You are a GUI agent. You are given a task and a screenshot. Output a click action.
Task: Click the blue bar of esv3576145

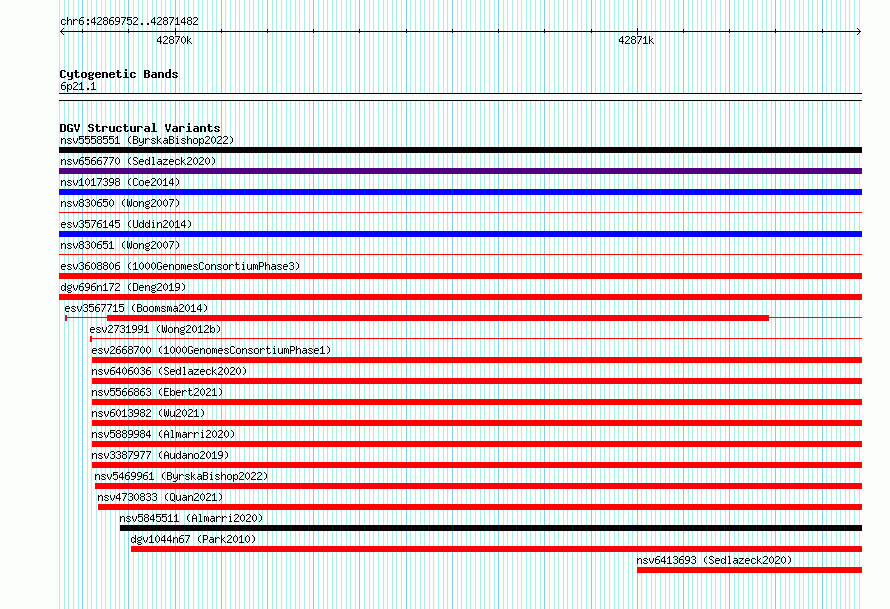click(460, 234)
